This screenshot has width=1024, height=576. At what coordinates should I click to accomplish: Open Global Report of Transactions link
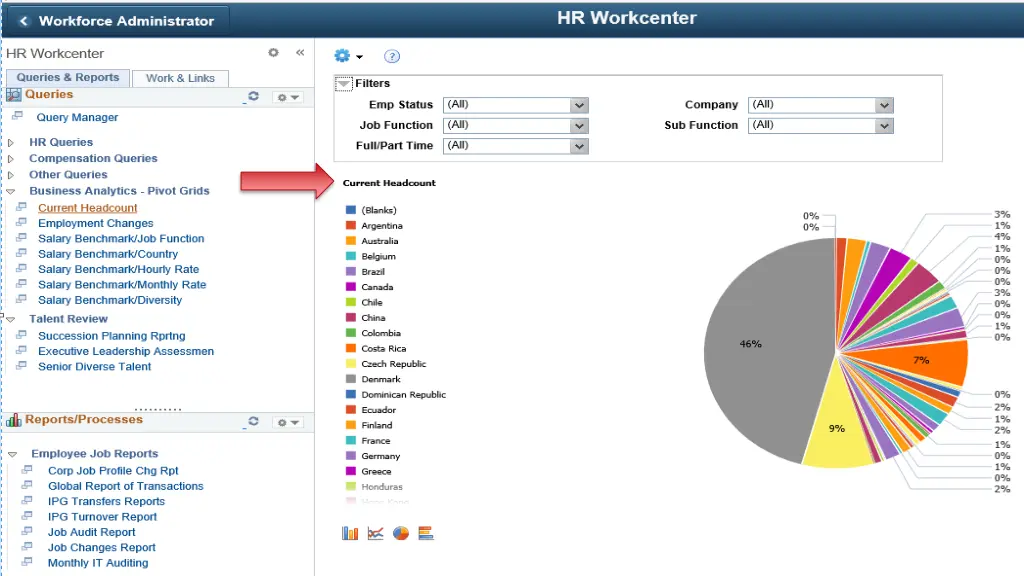[125, 486]
